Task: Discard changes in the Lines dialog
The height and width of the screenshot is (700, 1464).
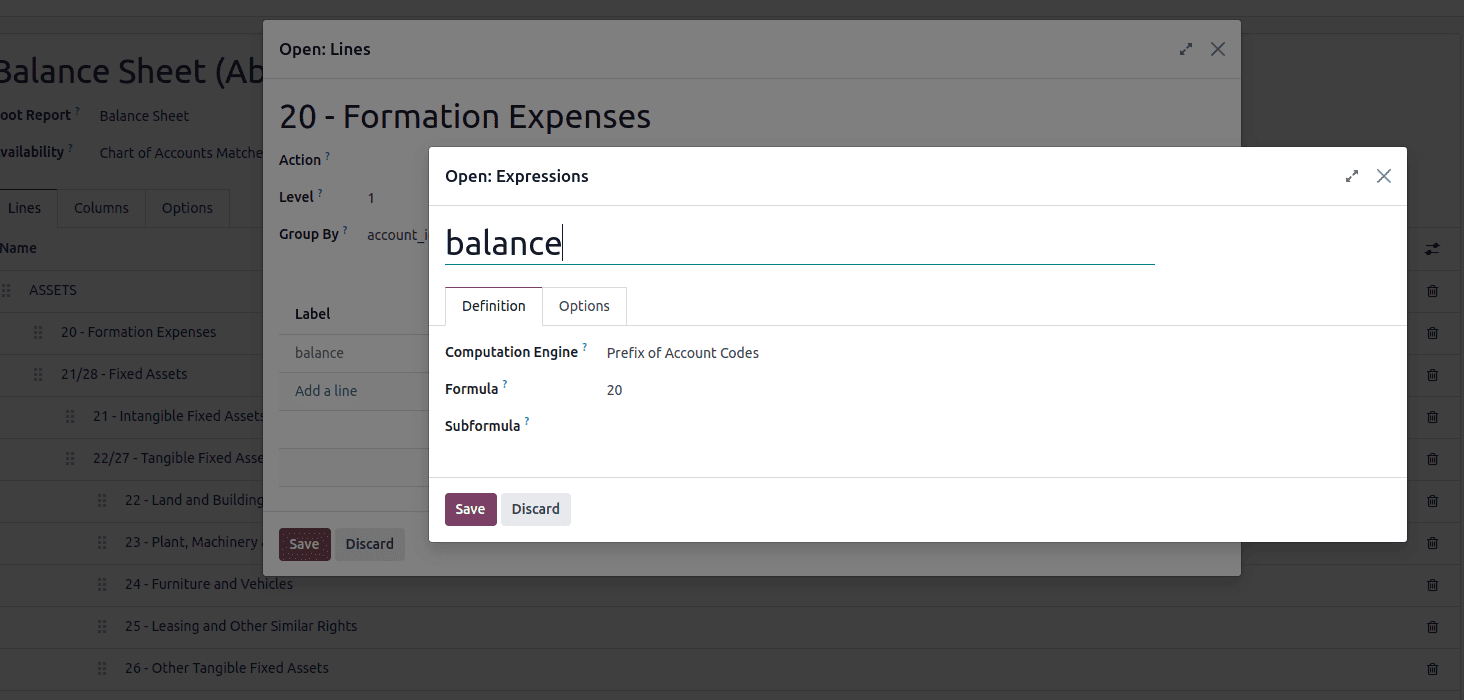Action: pyautogui.click(x=370, y=544)
